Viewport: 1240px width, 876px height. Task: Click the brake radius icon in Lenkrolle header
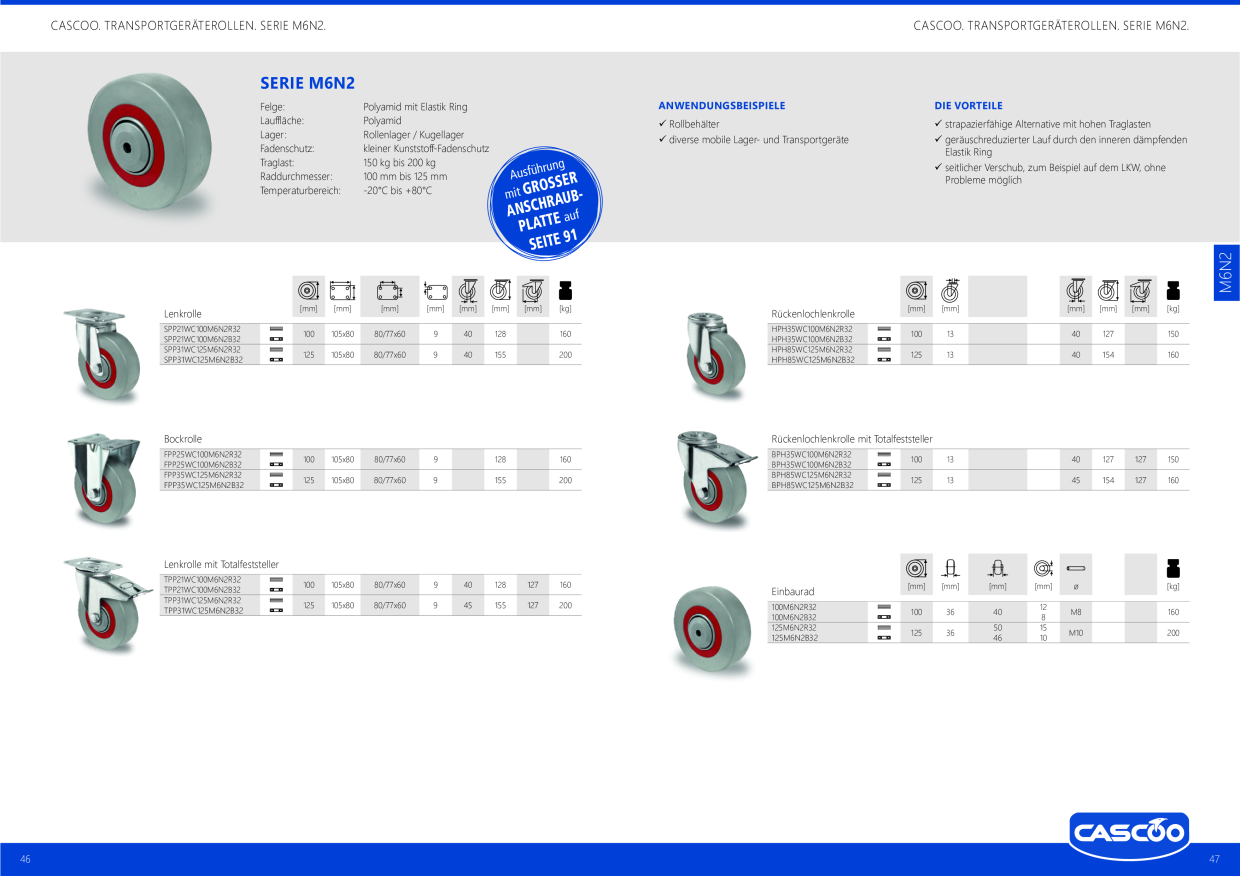click(533, 290)
